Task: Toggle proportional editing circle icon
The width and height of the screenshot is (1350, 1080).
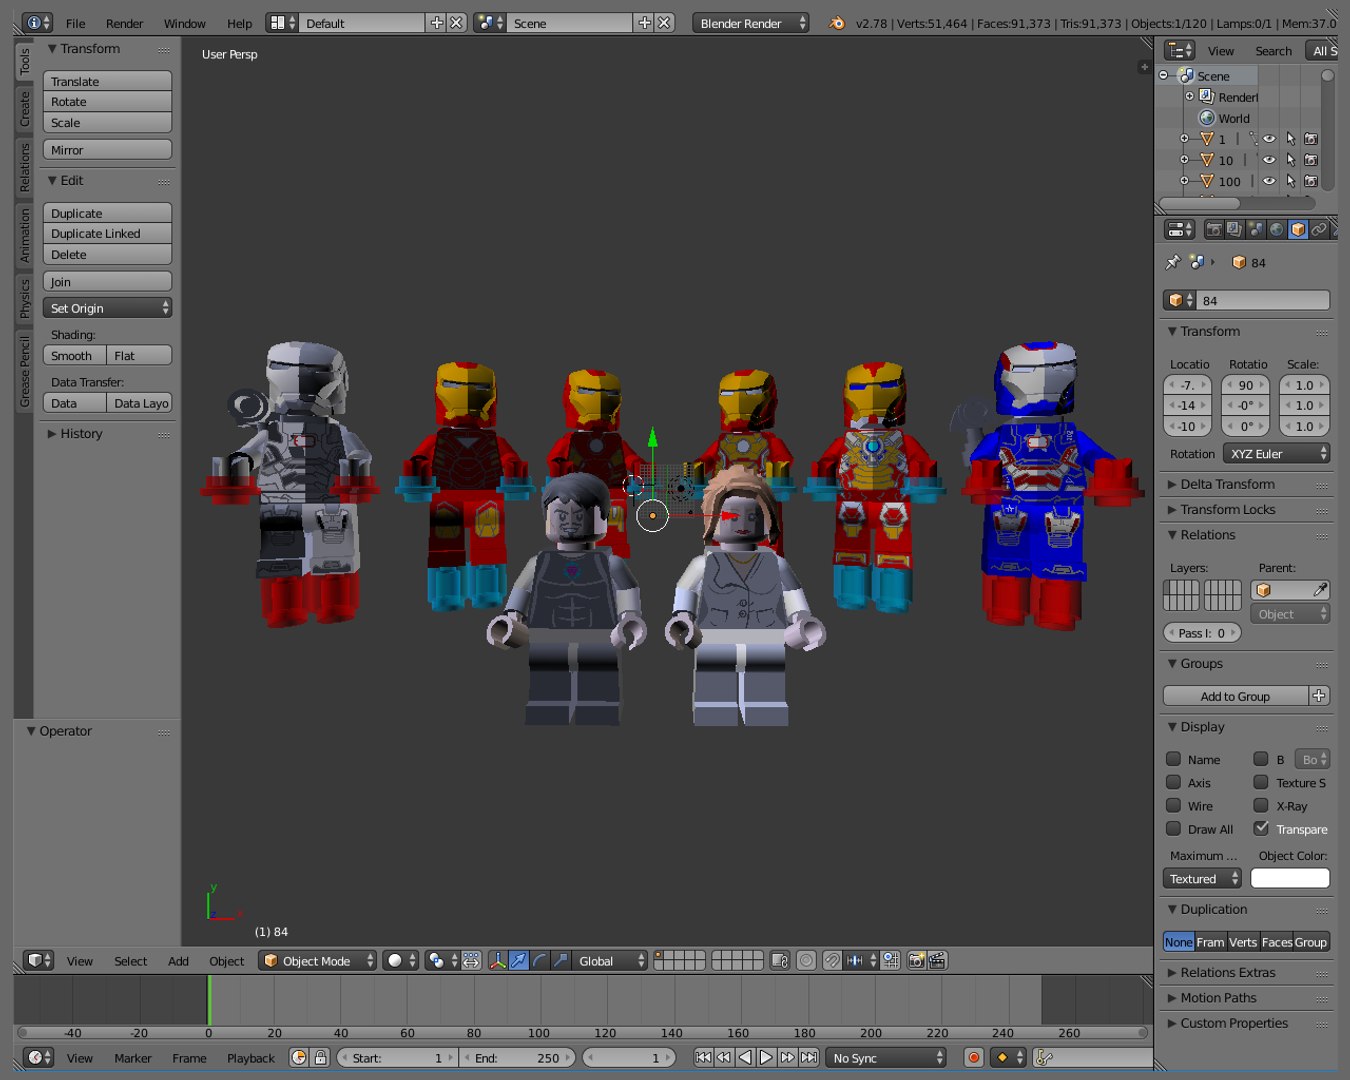Action: 806,960
